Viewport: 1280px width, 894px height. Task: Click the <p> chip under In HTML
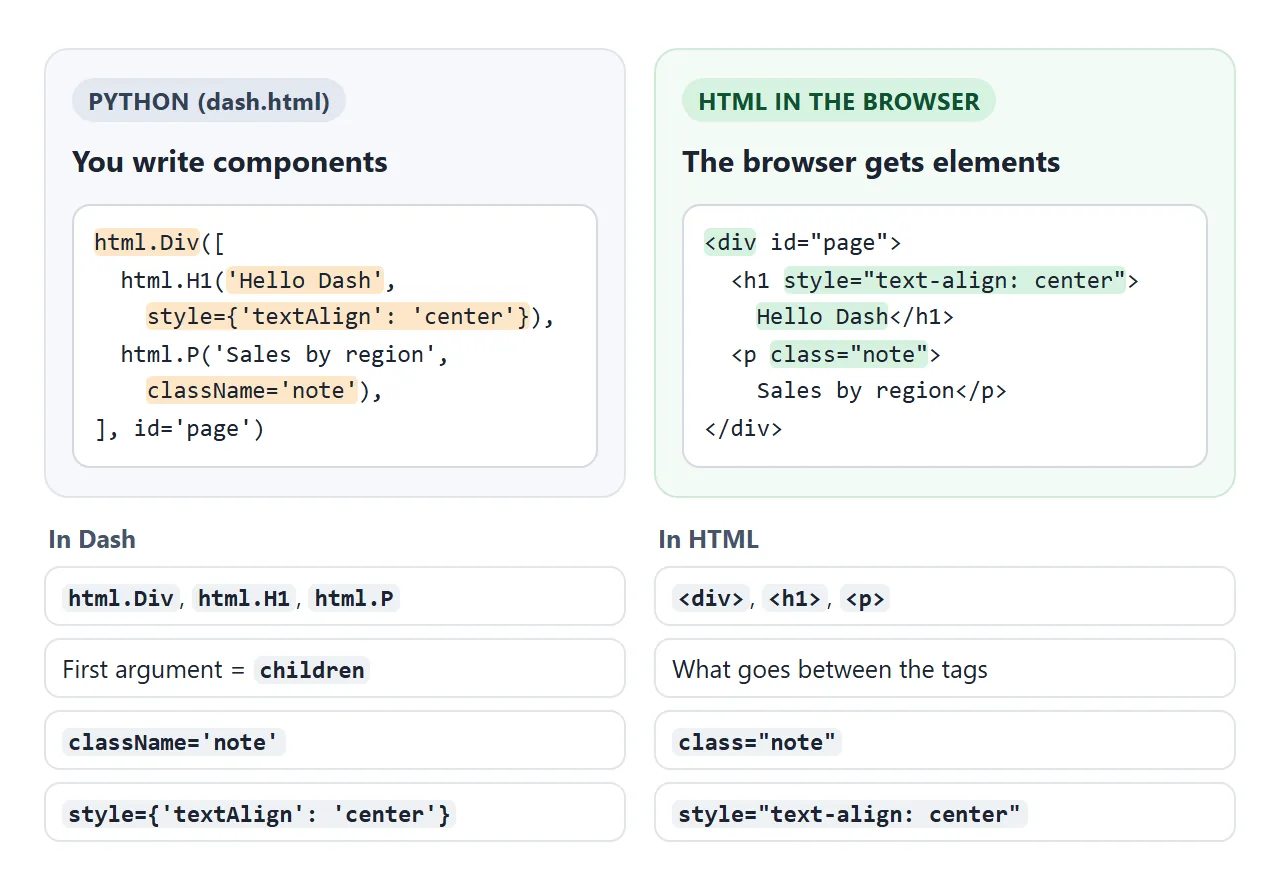[865, 599]
